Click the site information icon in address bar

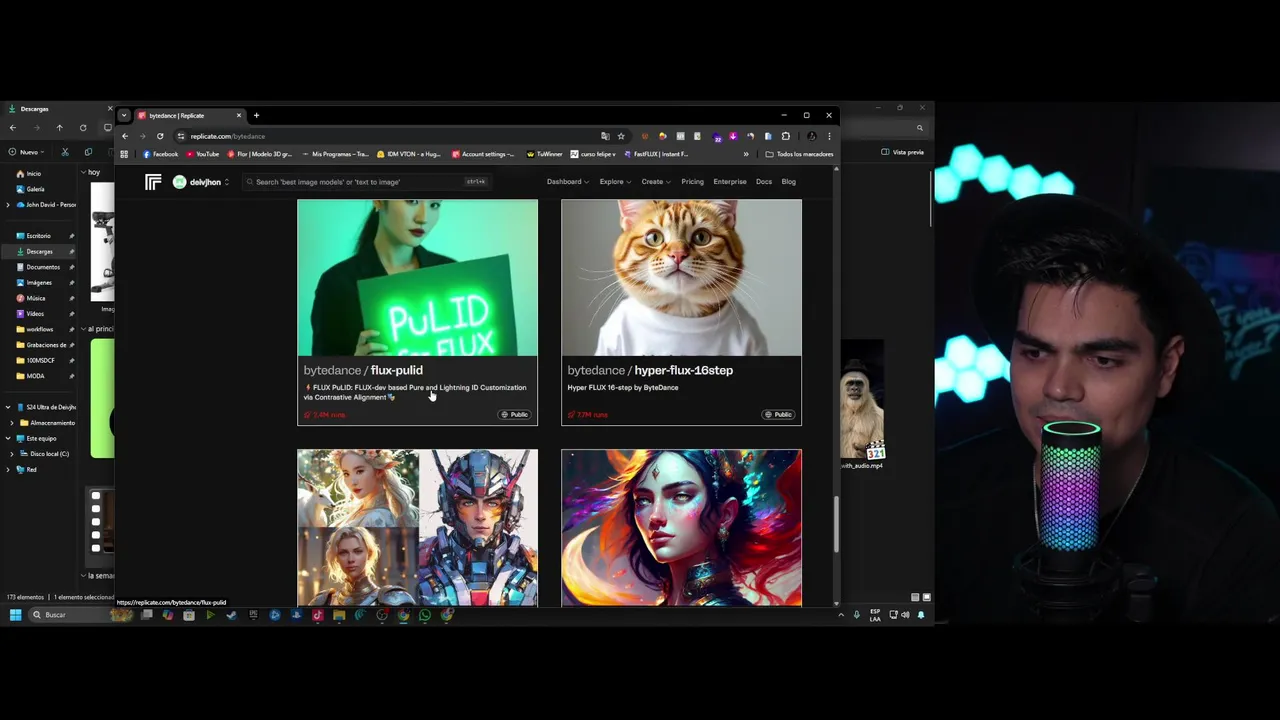(x=181, y=136)
